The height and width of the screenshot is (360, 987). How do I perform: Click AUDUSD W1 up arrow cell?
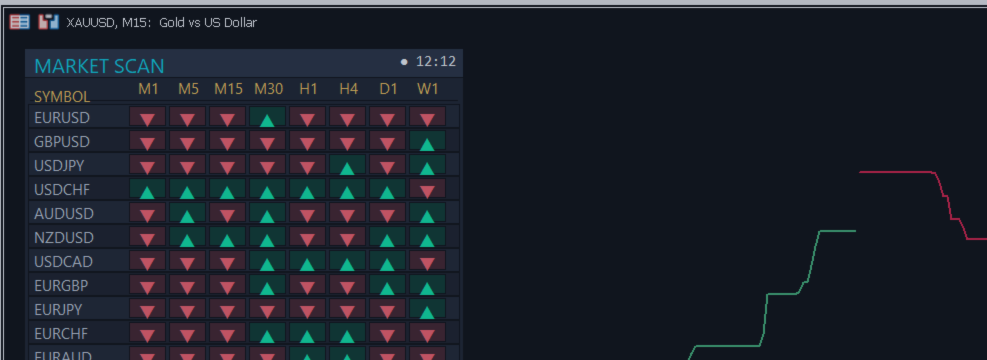[x=427, y=213]
